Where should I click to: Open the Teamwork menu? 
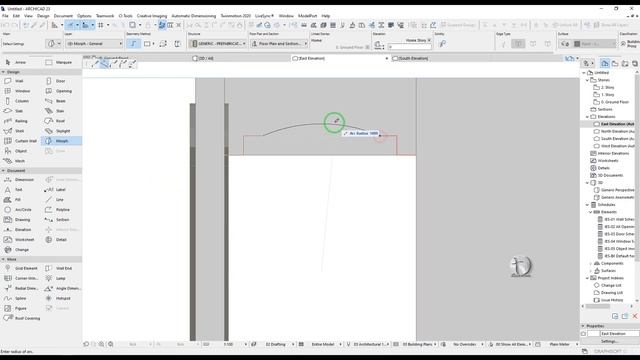pyautogui.click(x=105, y=16)
